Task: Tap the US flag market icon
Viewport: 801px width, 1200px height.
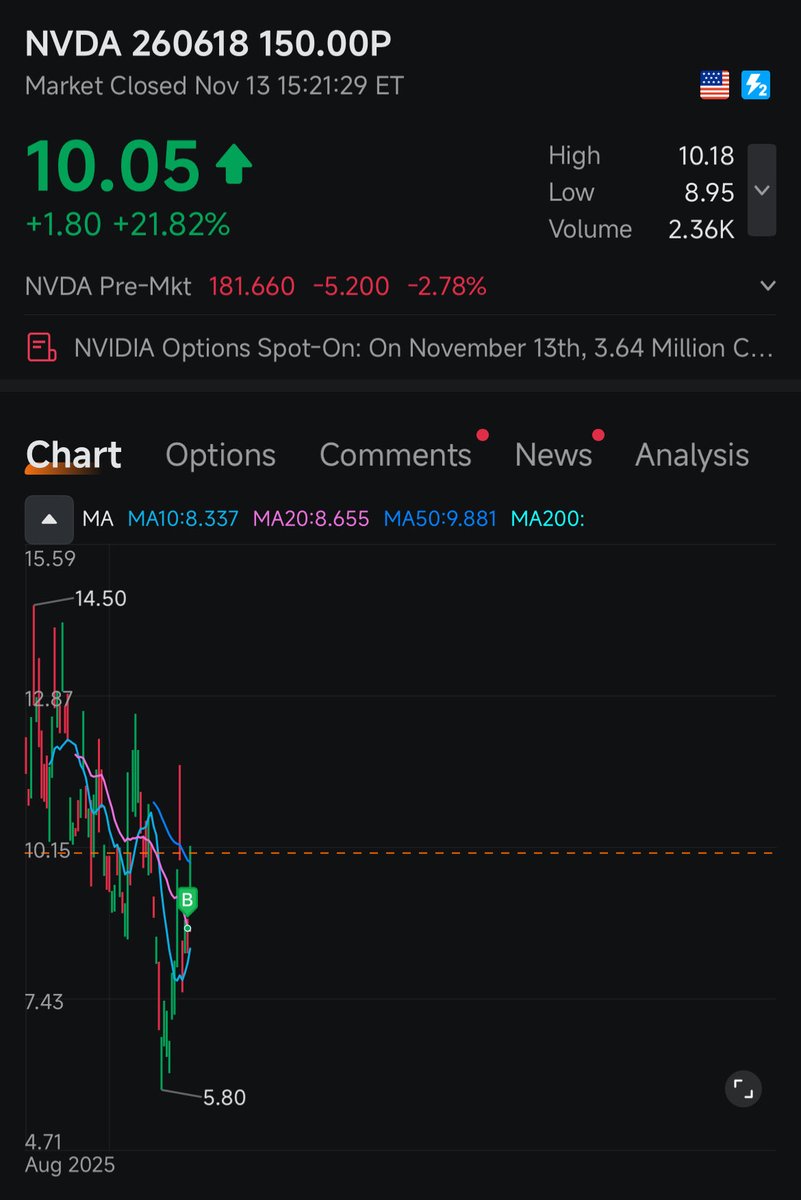Action: (714, 85)
